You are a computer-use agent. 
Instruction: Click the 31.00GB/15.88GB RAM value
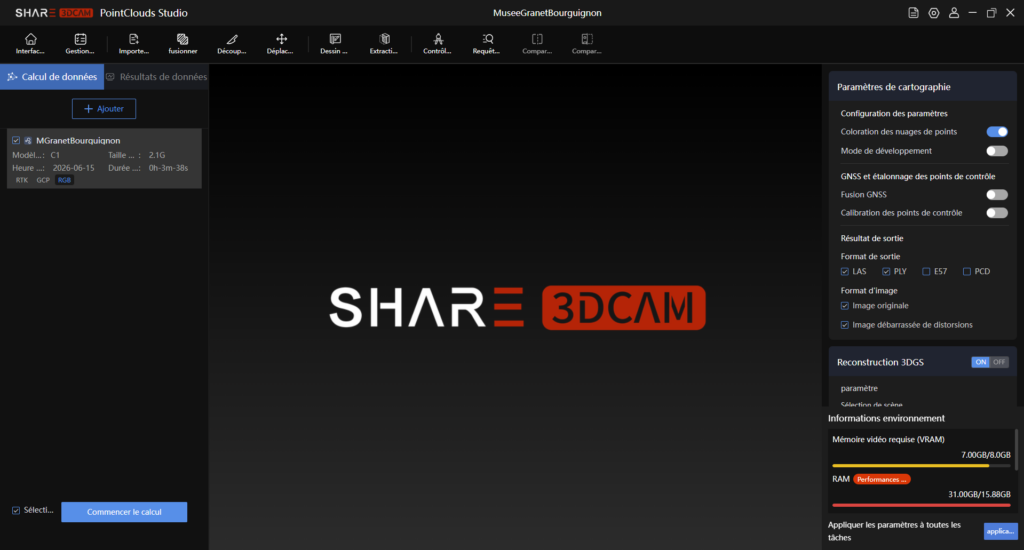click(979, 494)
